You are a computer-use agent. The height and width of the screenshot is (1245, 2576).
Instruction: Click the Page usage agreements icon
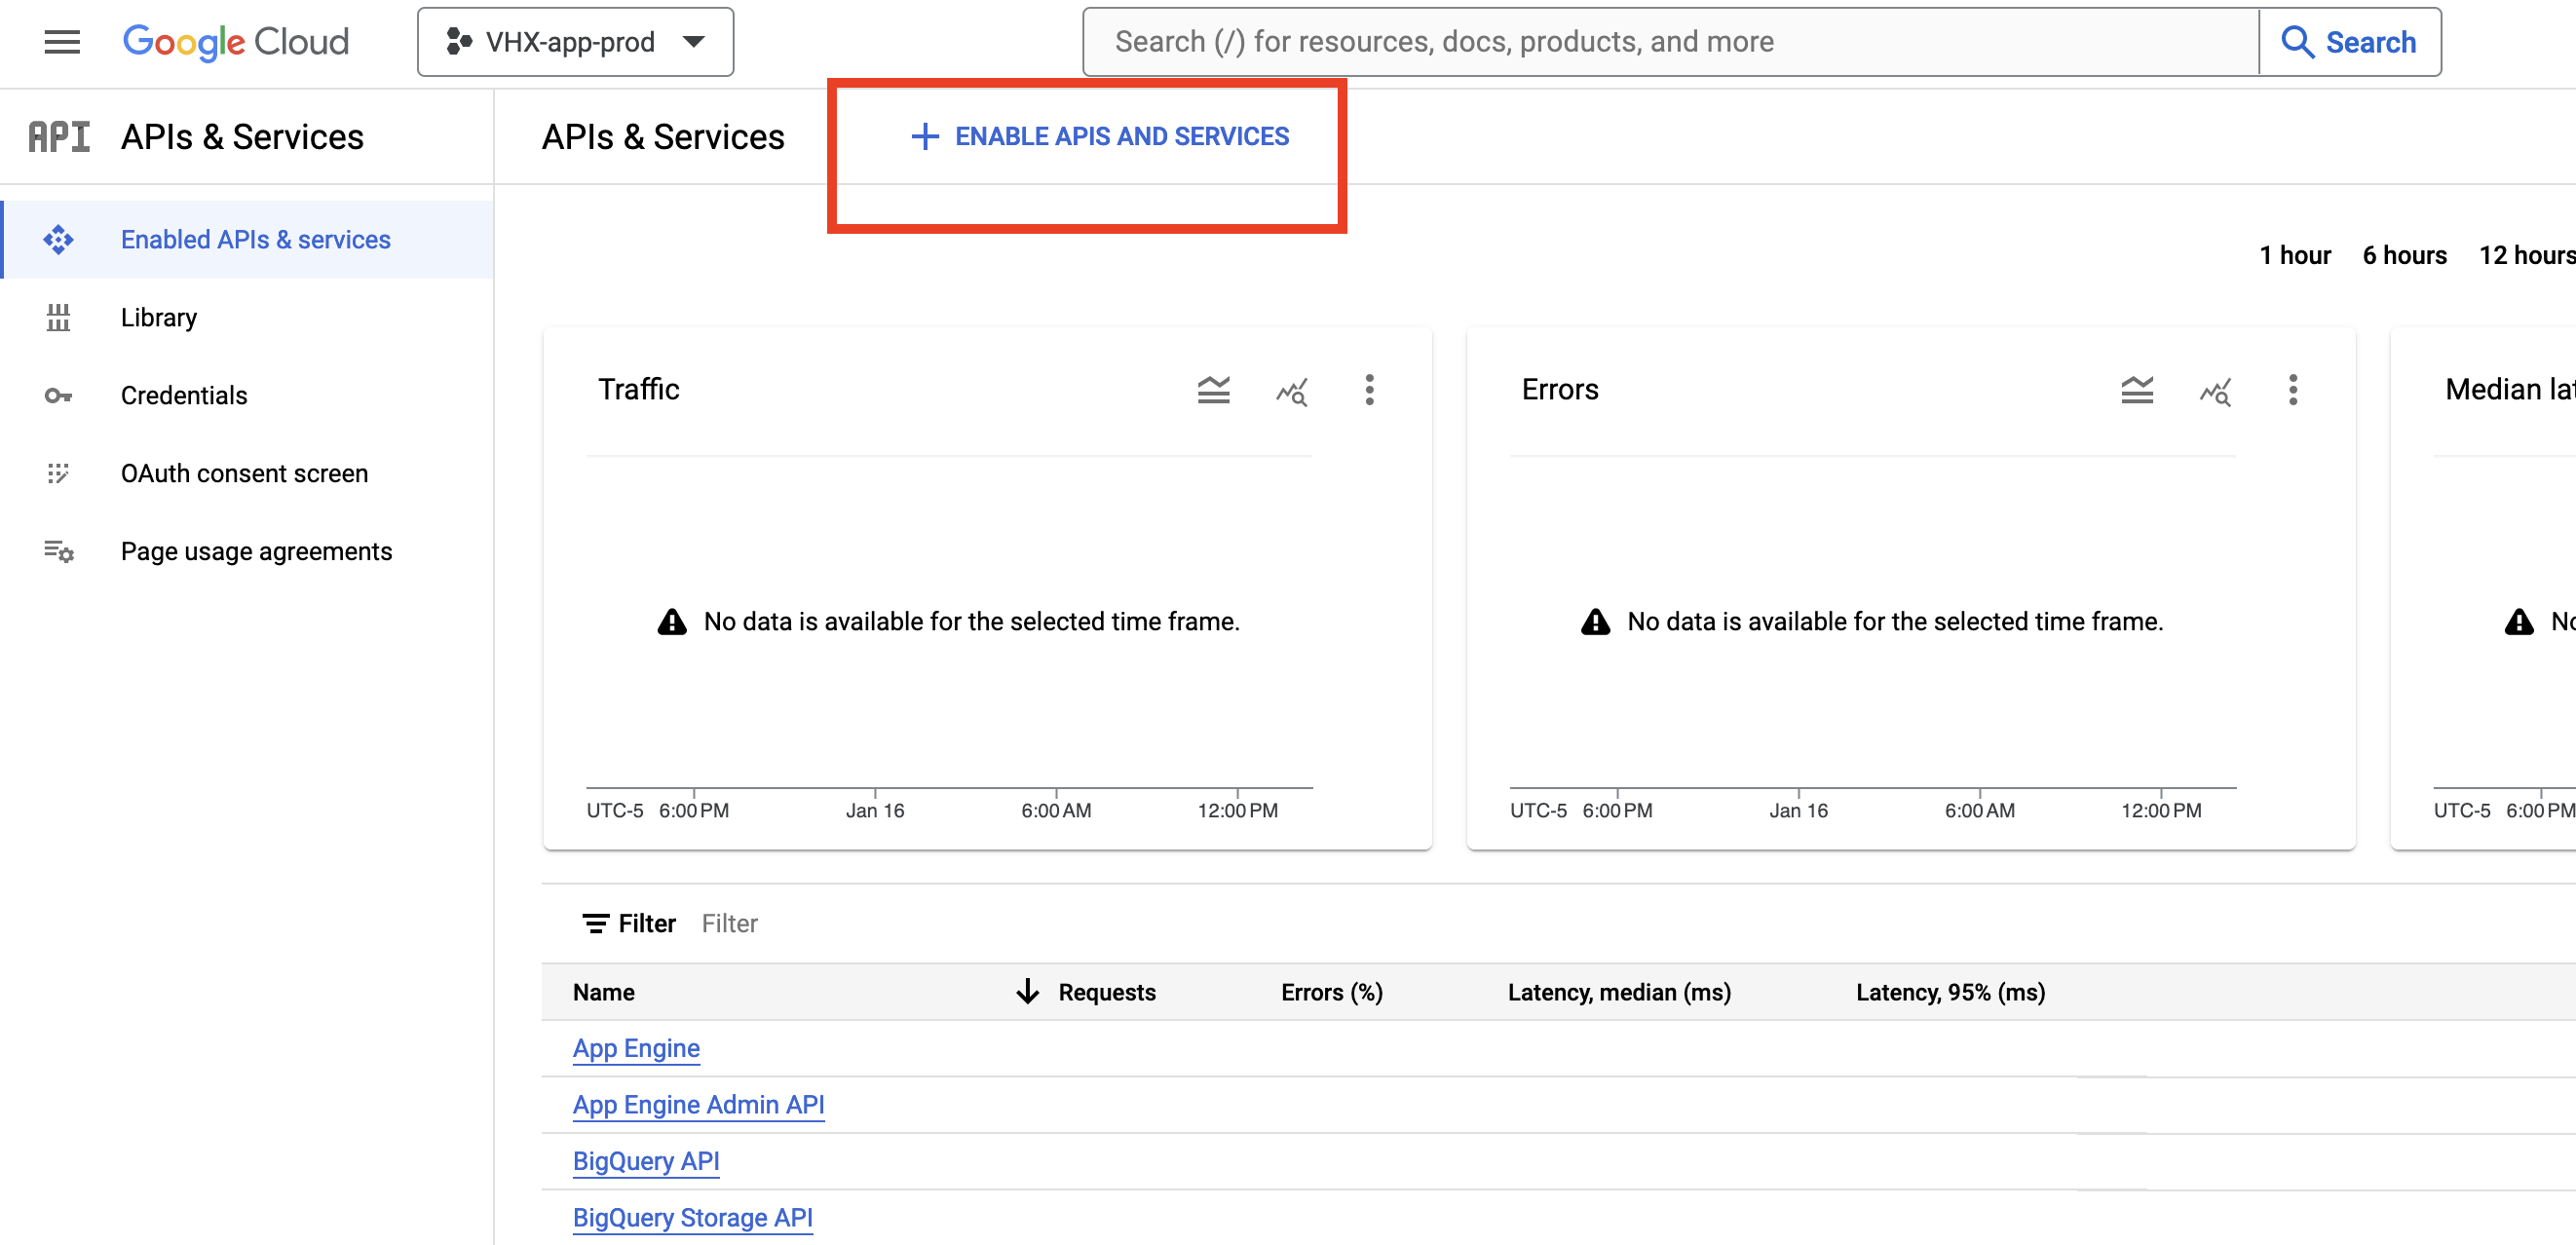coord(58,552)
